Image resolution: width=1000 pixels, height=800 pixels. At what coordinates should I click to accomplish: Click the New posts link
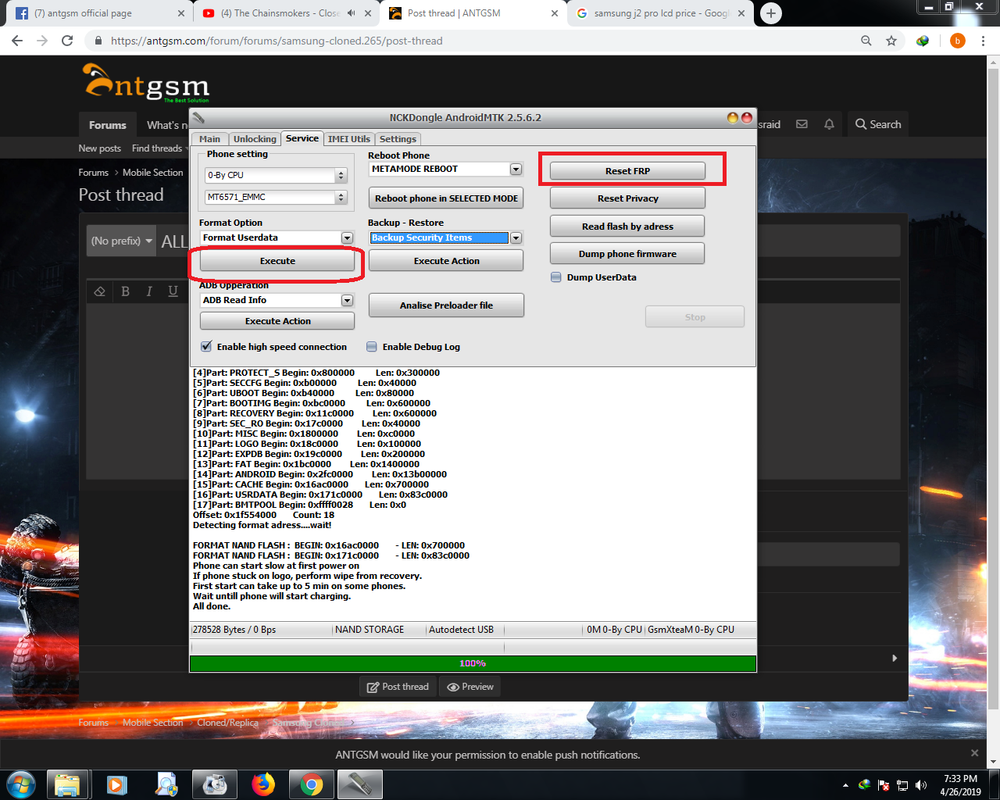tap(99, 148)
